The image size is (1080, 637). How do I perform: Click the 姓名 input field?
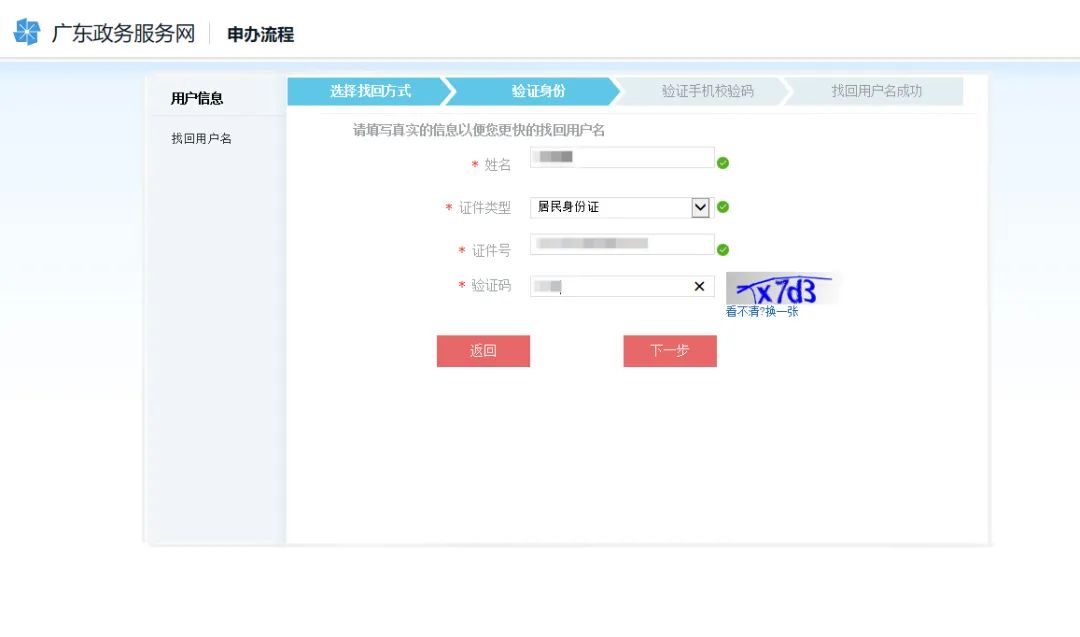(x=620, y=157)
